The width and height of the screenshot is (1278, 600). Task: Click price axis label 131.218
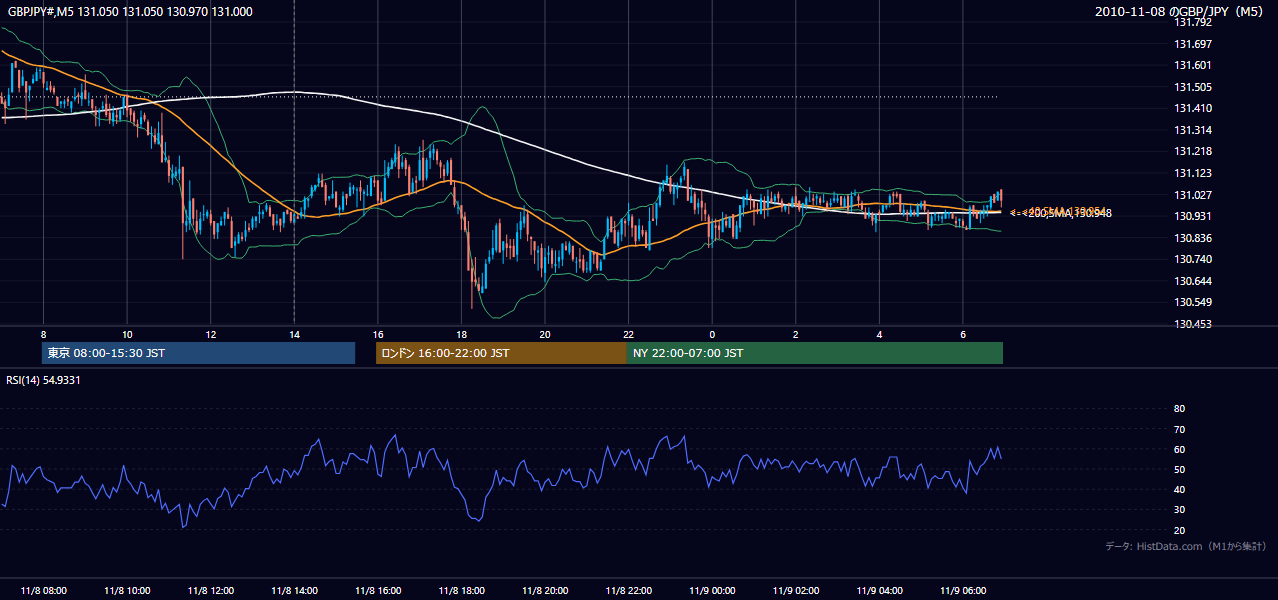coord(1192,151)
